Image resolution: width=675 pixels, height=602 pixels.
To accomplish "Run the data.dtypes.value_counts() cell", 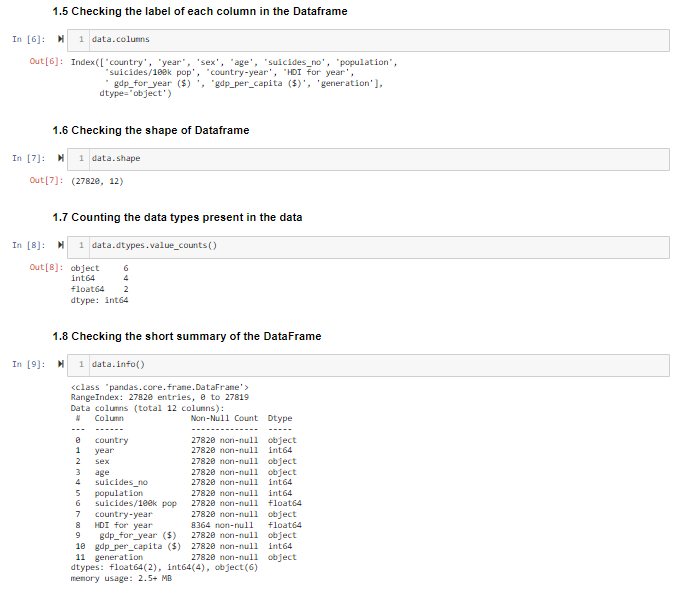I will pos(62,245).
